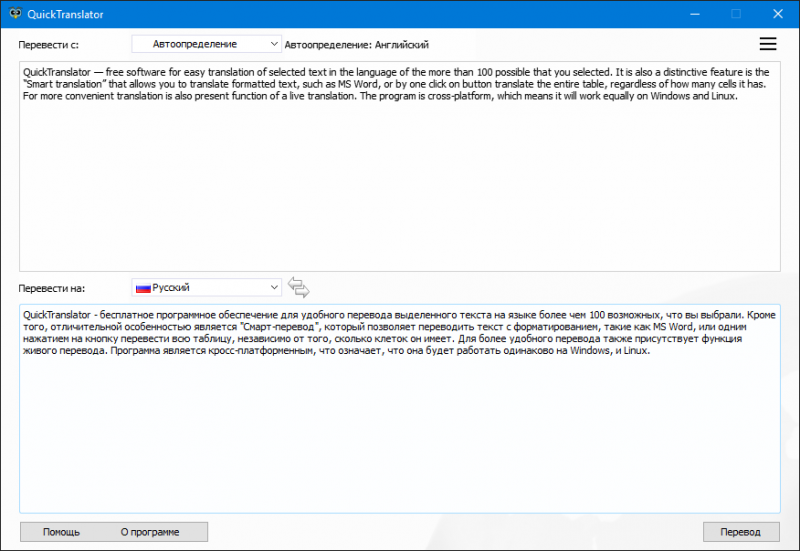Screen dimensions: 800x551
Task: Close the QuickTranslator window
Action: pyautogui.click(x=778, y=14)
